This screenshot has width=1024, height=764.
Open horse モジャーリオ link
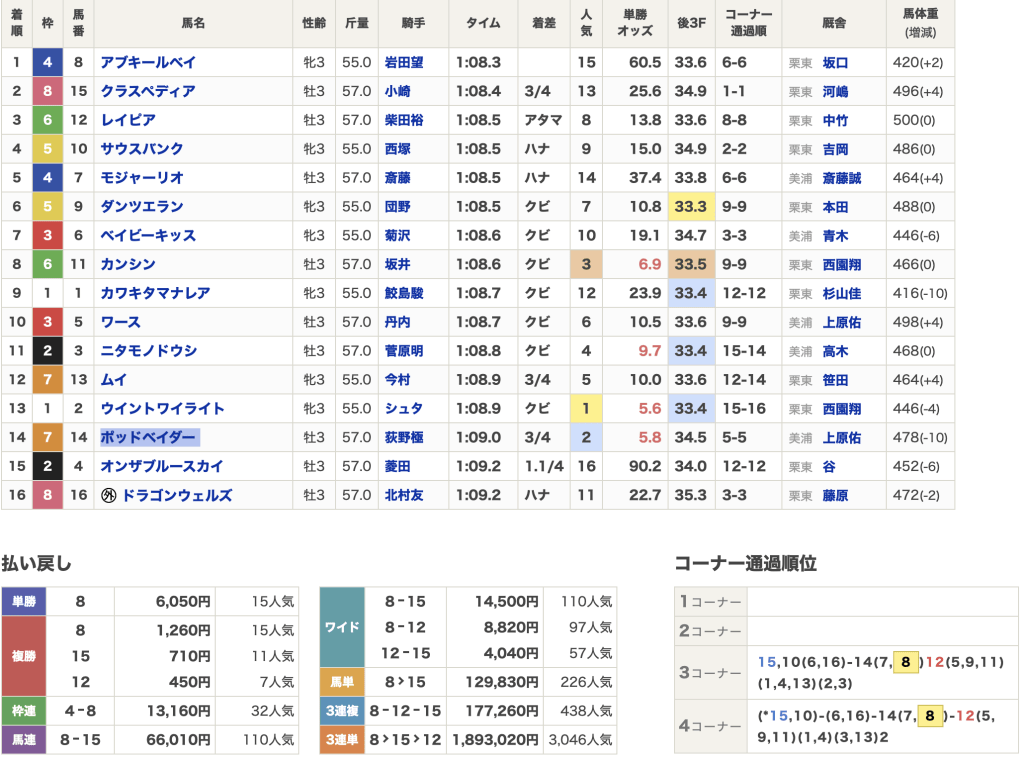tap(142, 178)
